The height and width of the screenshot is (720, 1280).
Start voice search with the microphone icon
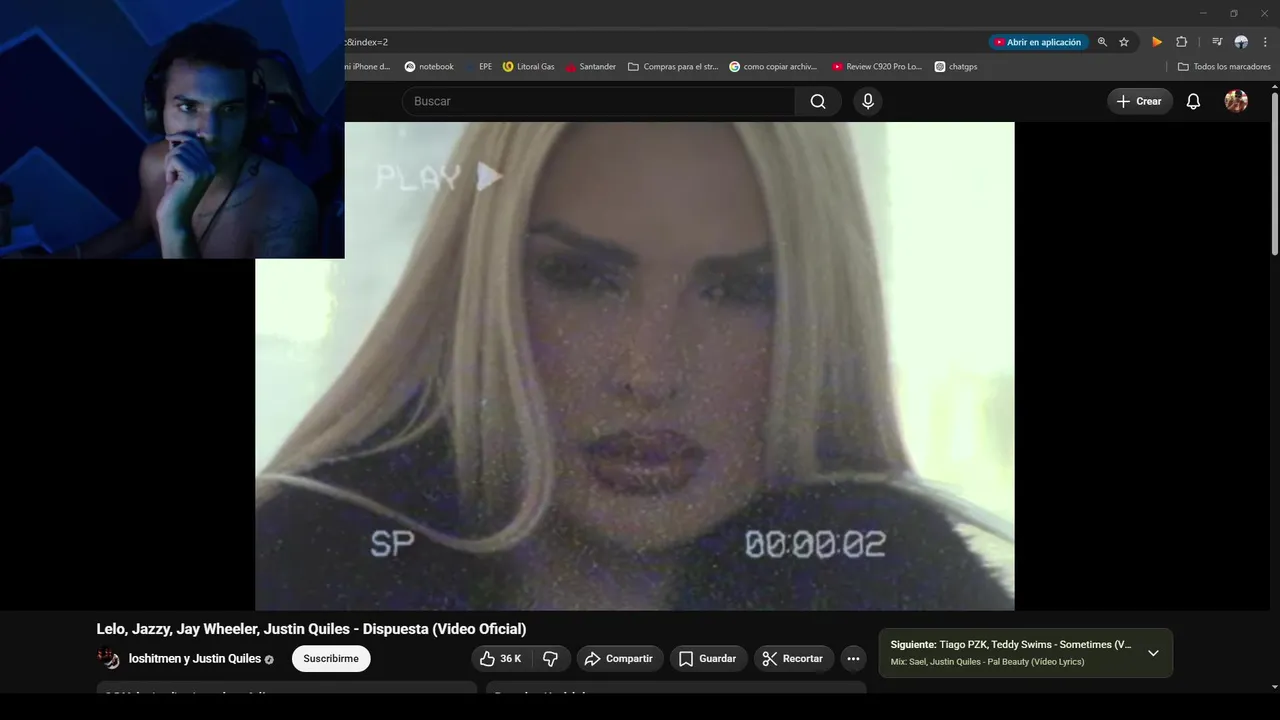pos(868,101)
